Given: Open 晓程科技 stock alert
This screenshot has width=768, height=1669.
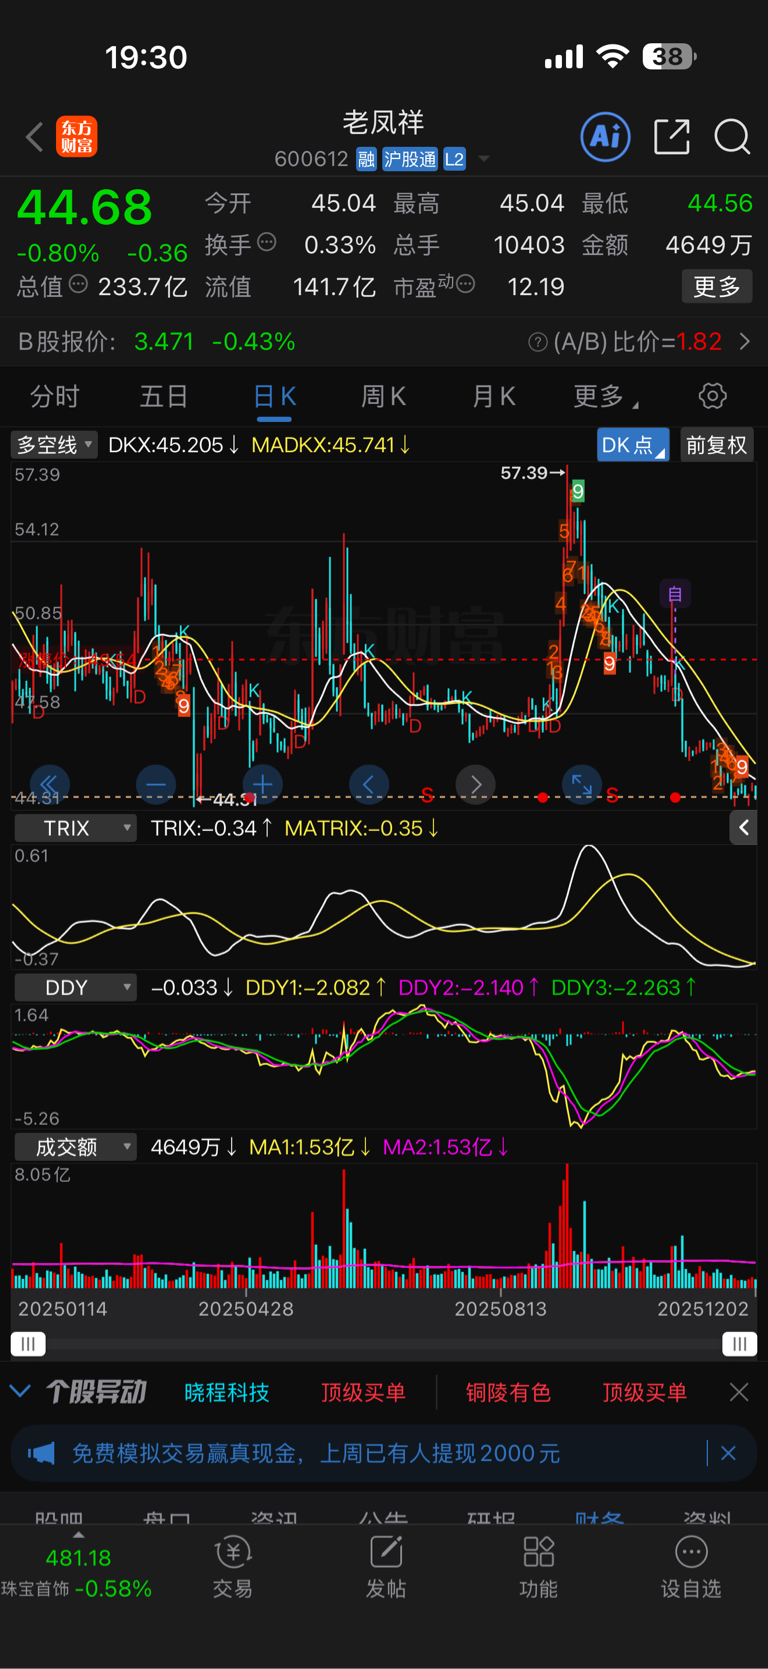Looking at the screenshot, I should (227, 1392).
